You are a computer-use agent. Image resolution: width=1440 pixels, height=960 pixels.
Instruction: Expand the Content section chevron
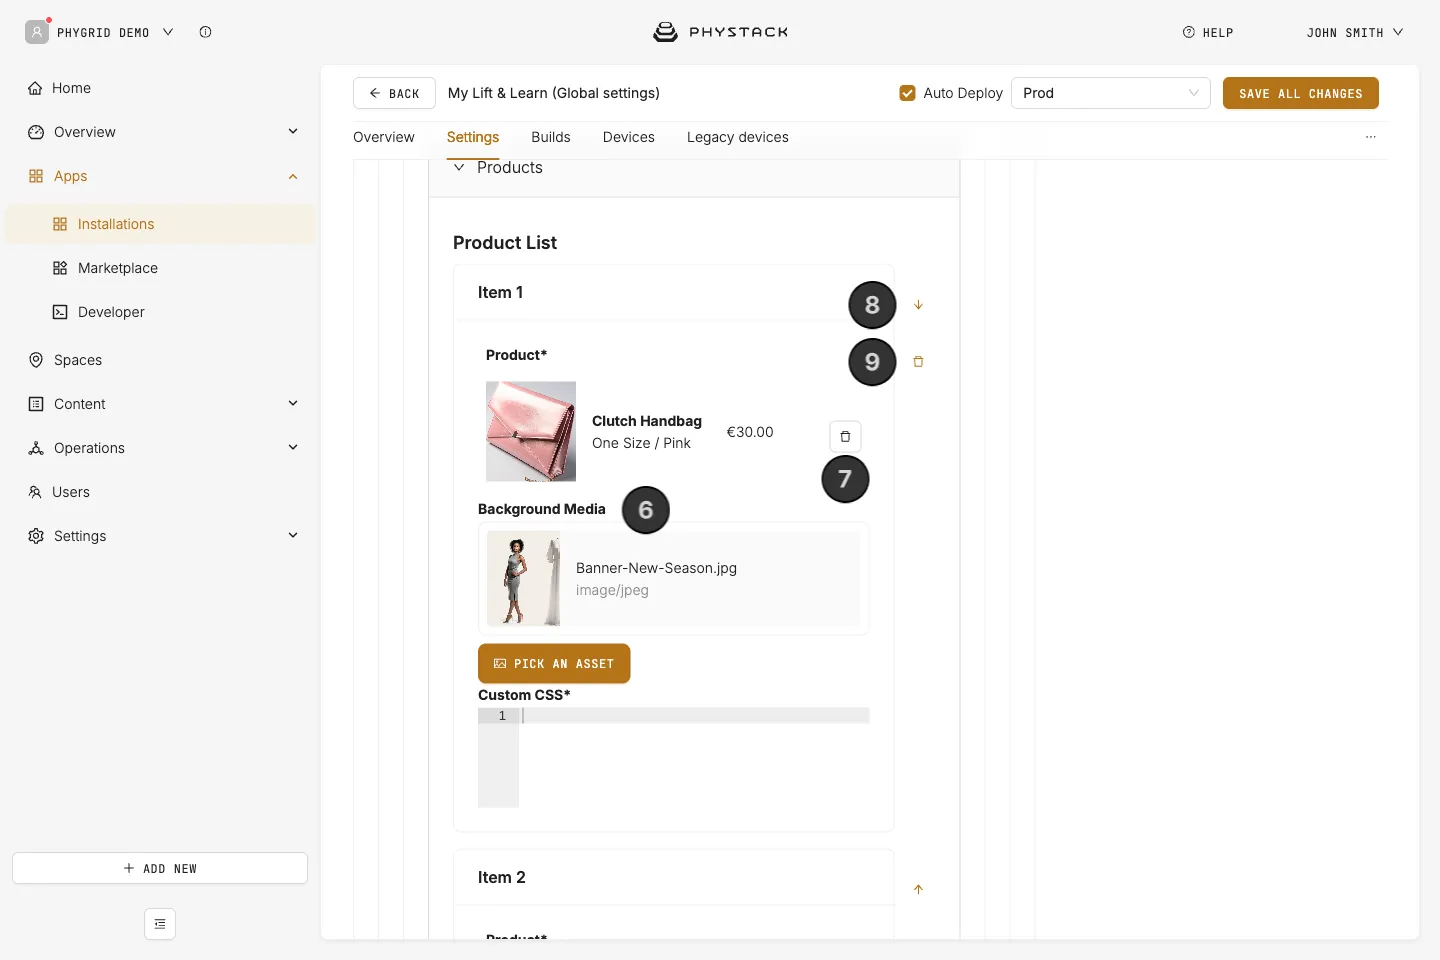(x=293, y=404)
